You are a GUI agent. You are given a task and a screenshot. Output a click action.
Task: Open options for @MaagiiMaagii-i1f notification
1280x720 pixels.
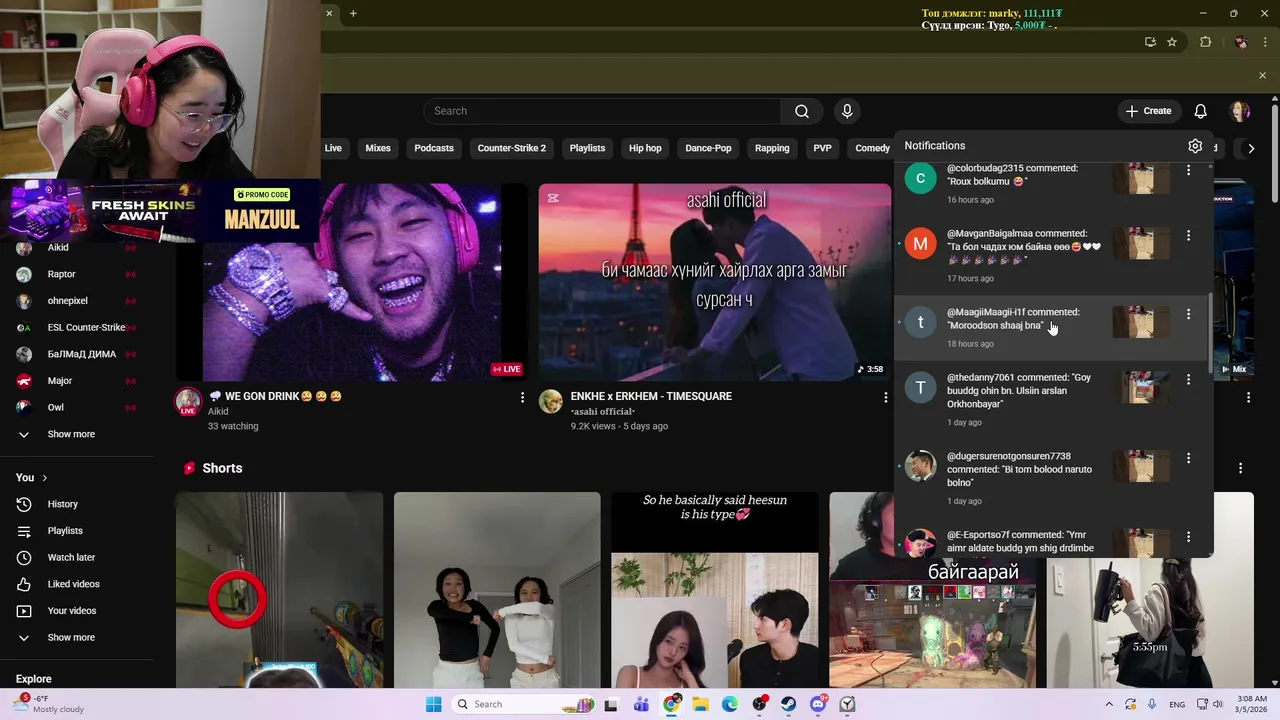pos(1188,314)
